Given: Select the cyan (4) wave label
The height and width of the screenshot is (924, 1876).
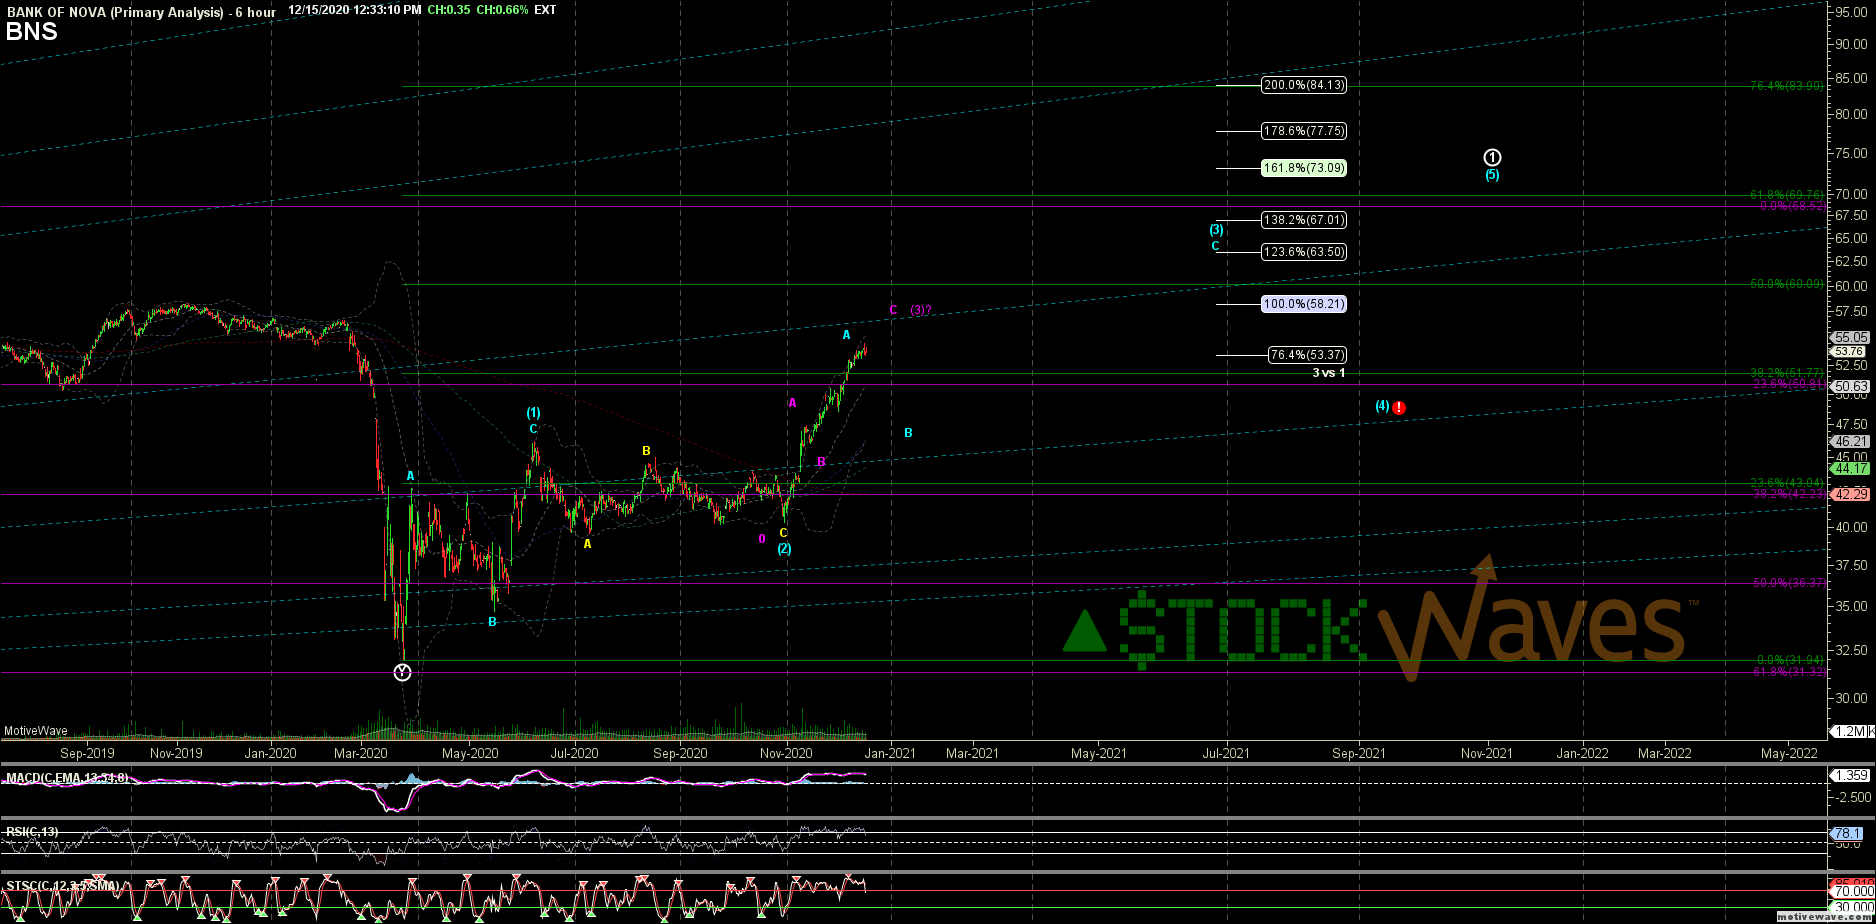Looking at the screenshot, I should 1382,406.
